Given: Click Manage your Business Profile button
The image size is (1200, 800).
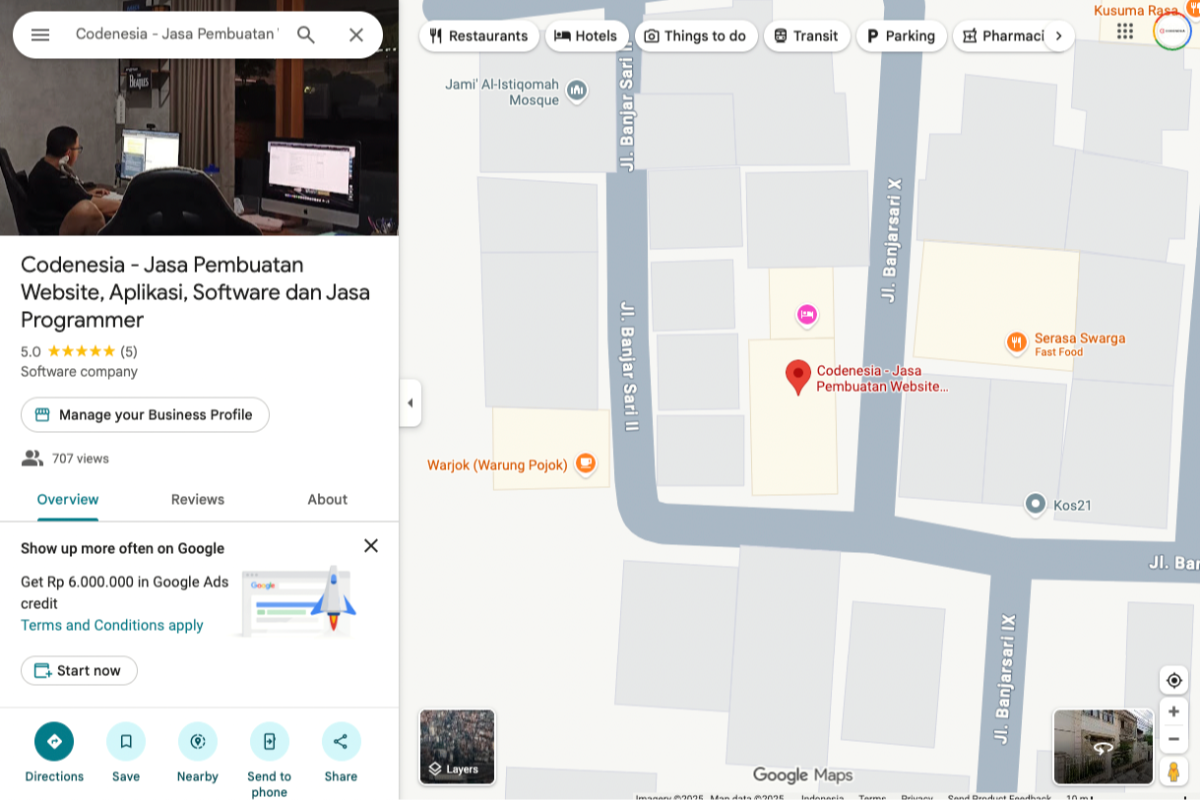Looking at the screenshot, I should (x=145, y=415).
